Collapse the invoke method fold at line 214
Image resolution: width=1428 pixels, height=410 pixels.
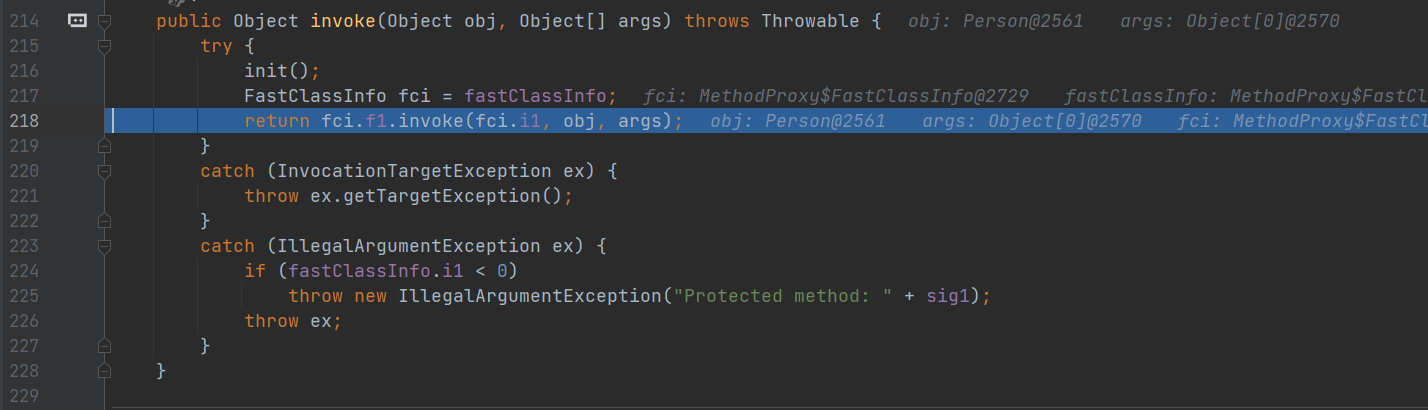[104, 21]
